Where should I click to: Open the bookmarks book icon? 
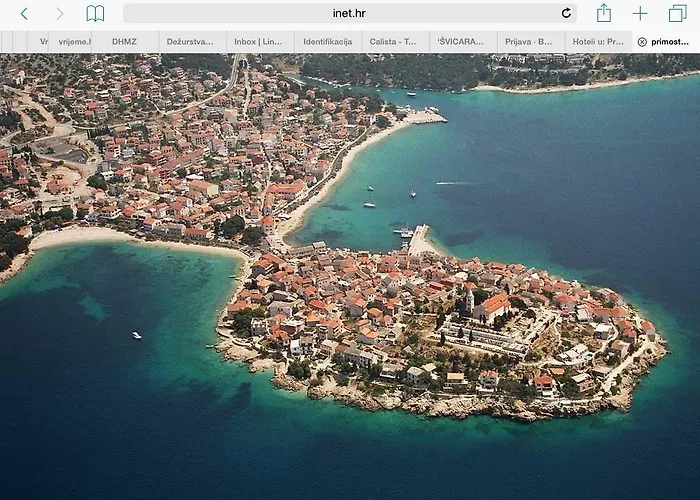(x=95, y=14)
